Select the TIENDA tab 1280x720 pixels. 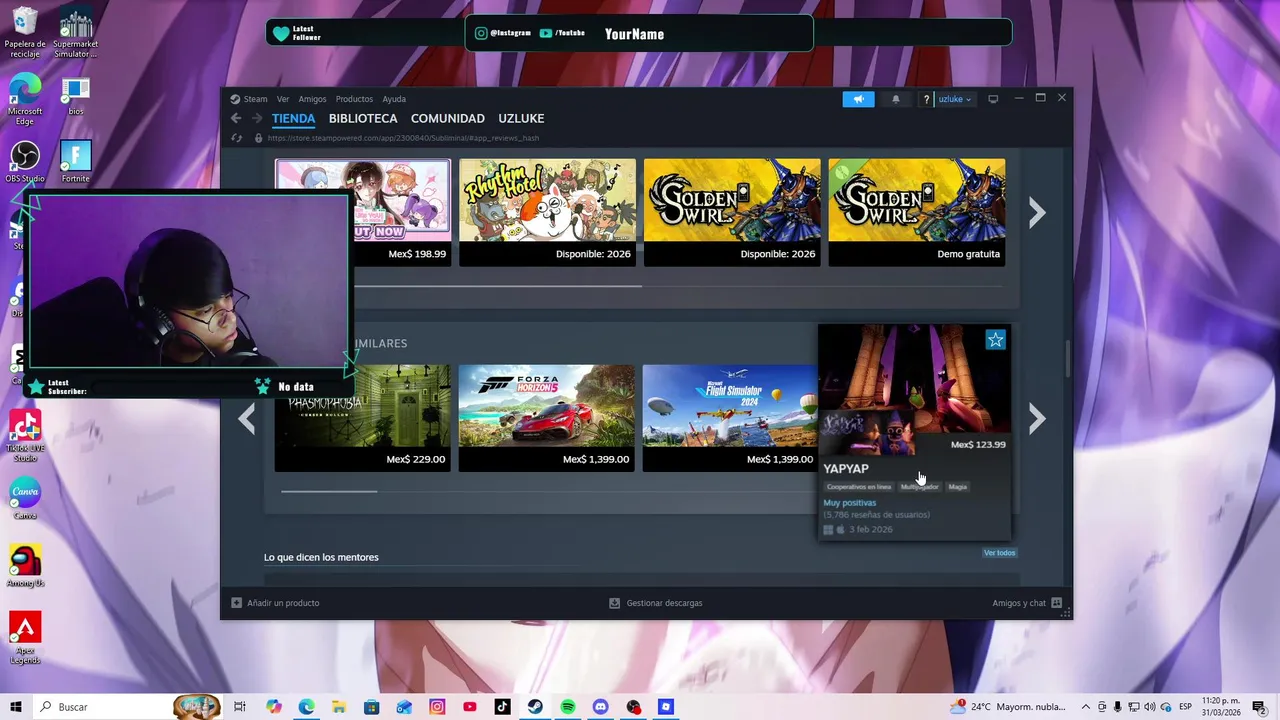[x=293, y=118]
